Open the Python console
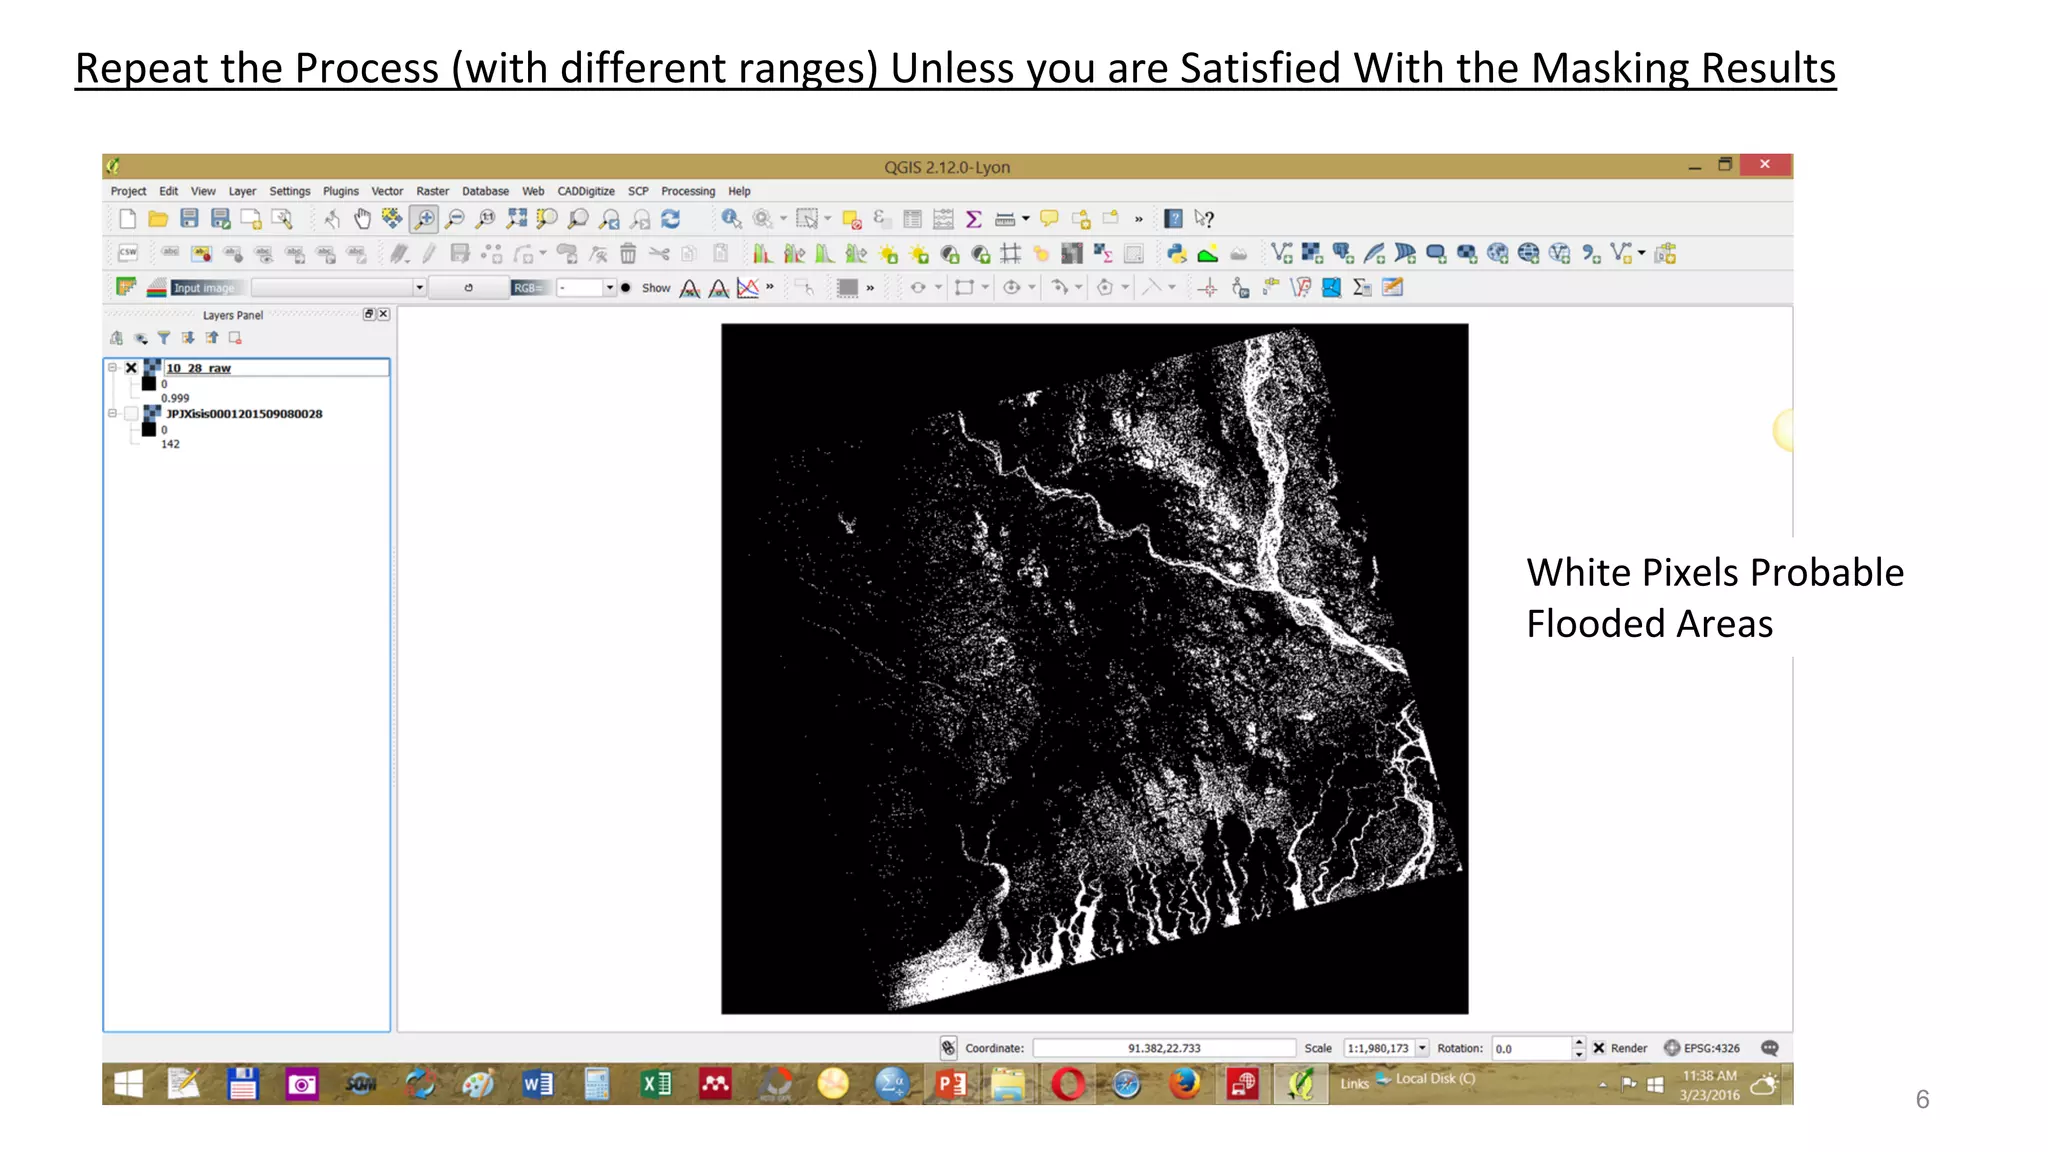Viewport: 2048px width, 1152px height. point(1177,254)
